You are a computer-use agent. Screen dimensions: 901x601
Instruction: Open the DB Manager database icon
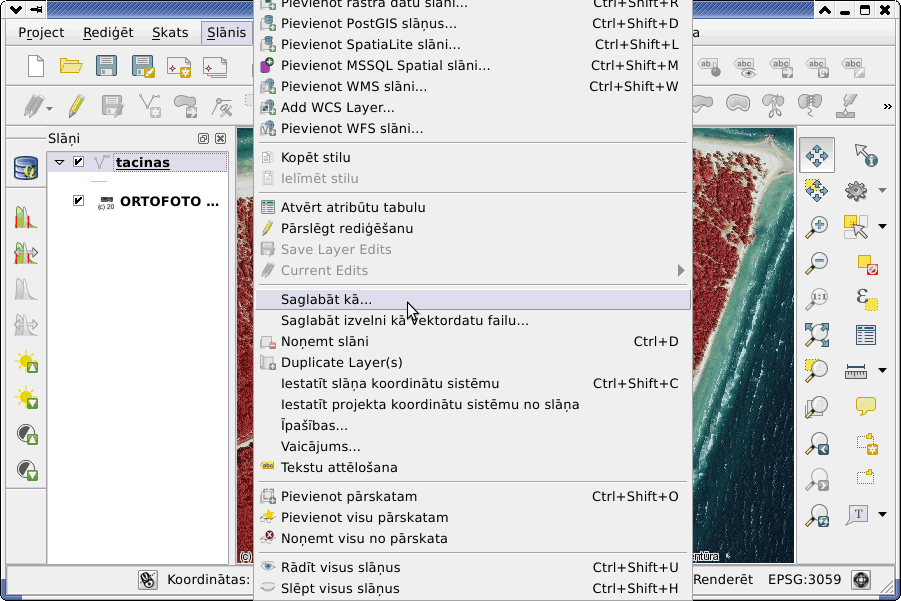pyautogui.click(x=26, y=168)
